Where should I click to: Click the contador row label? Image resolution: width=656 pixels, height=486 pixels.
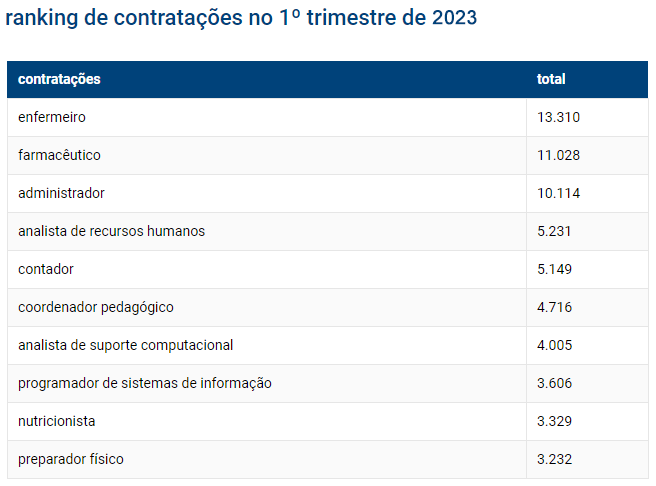(x=46, y=269)
